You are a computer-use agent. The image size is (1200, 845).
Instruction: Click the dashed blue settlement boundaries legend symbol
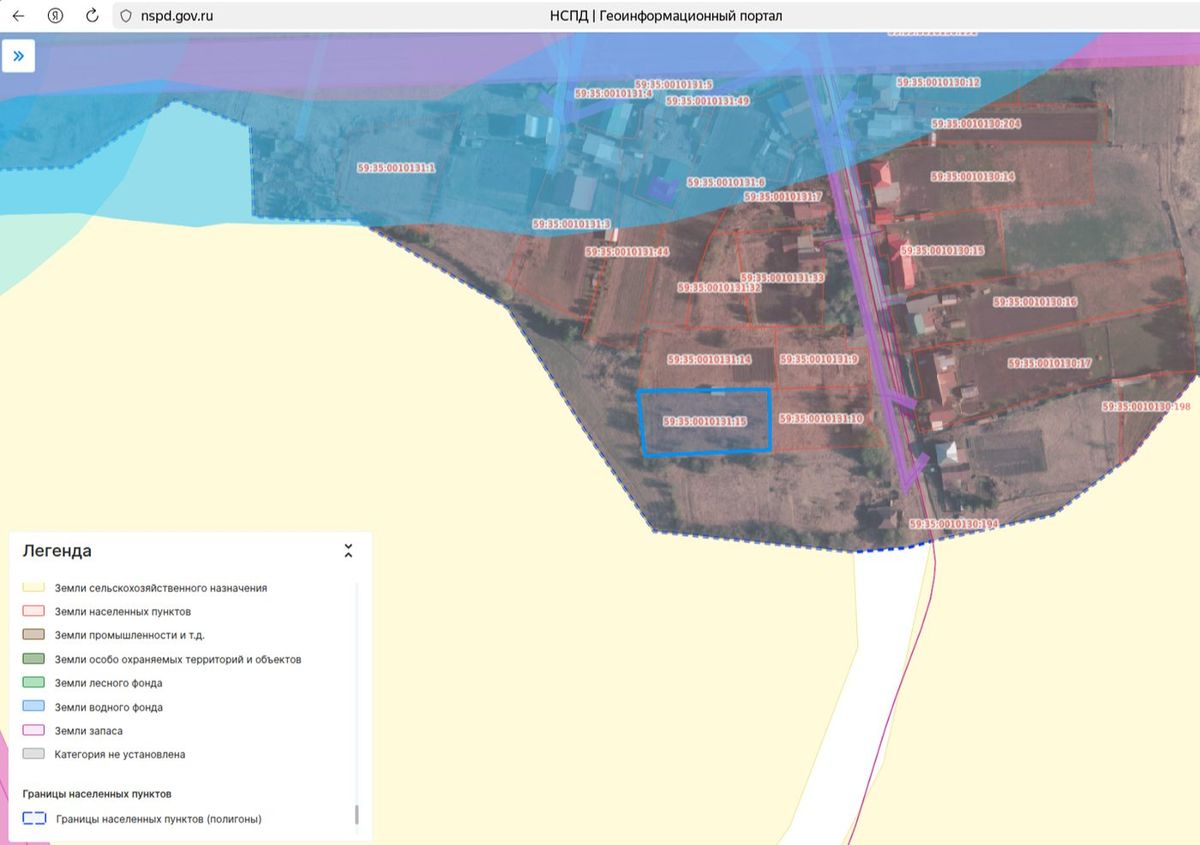point(34,819)
